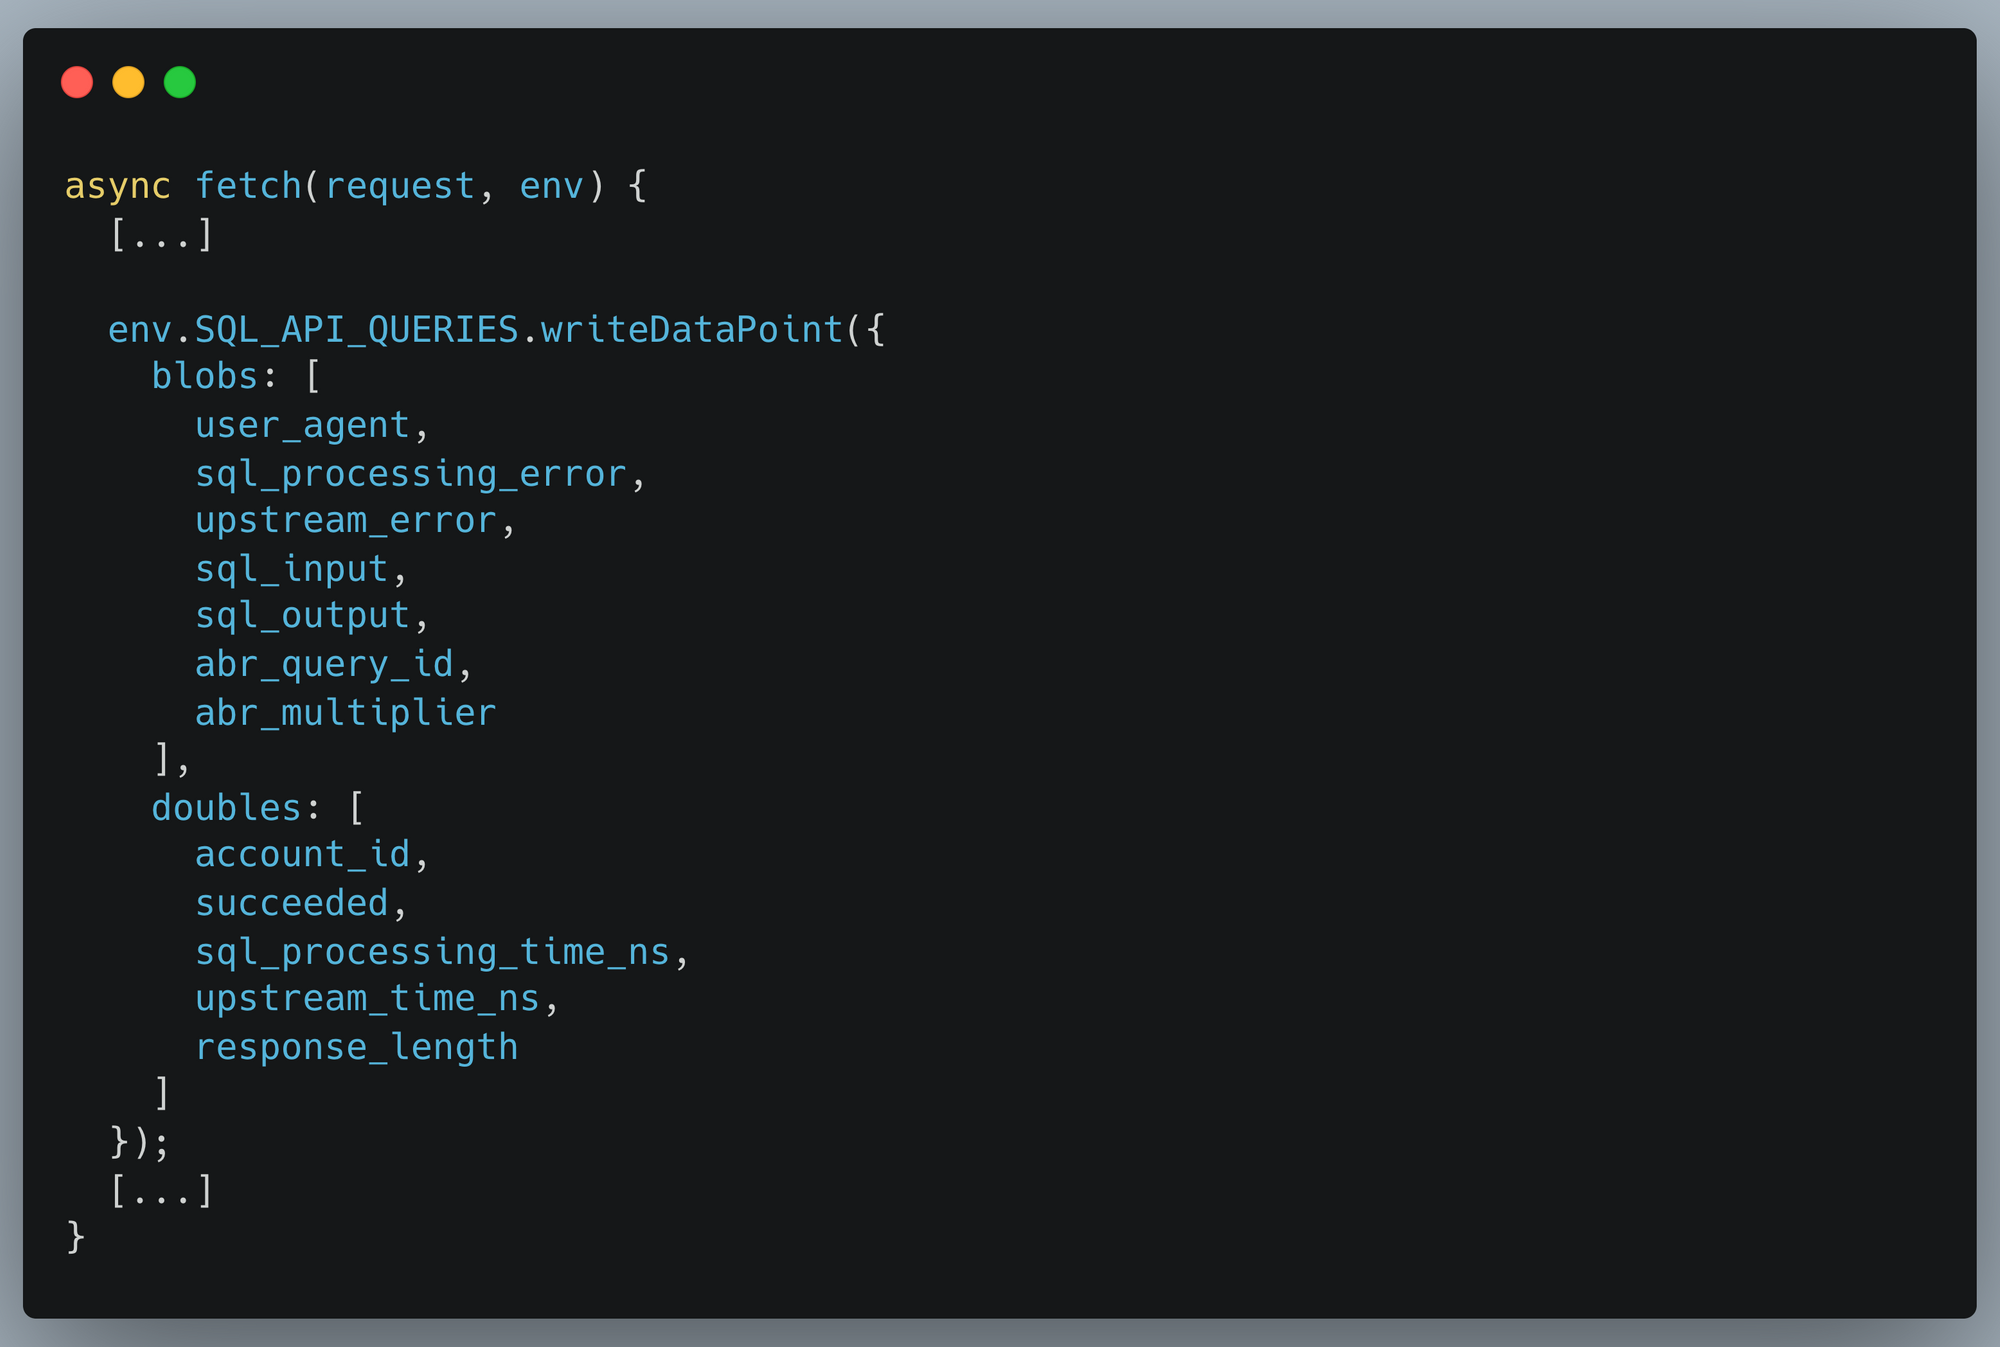
Task: Place cursor on the request parameter
Action: tap(400, 186)
